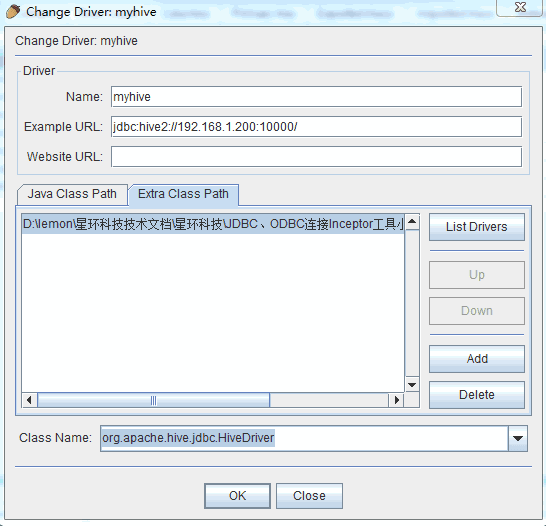Click in the Name field containing myhive
546x526 pixels.
pos(316,97)
